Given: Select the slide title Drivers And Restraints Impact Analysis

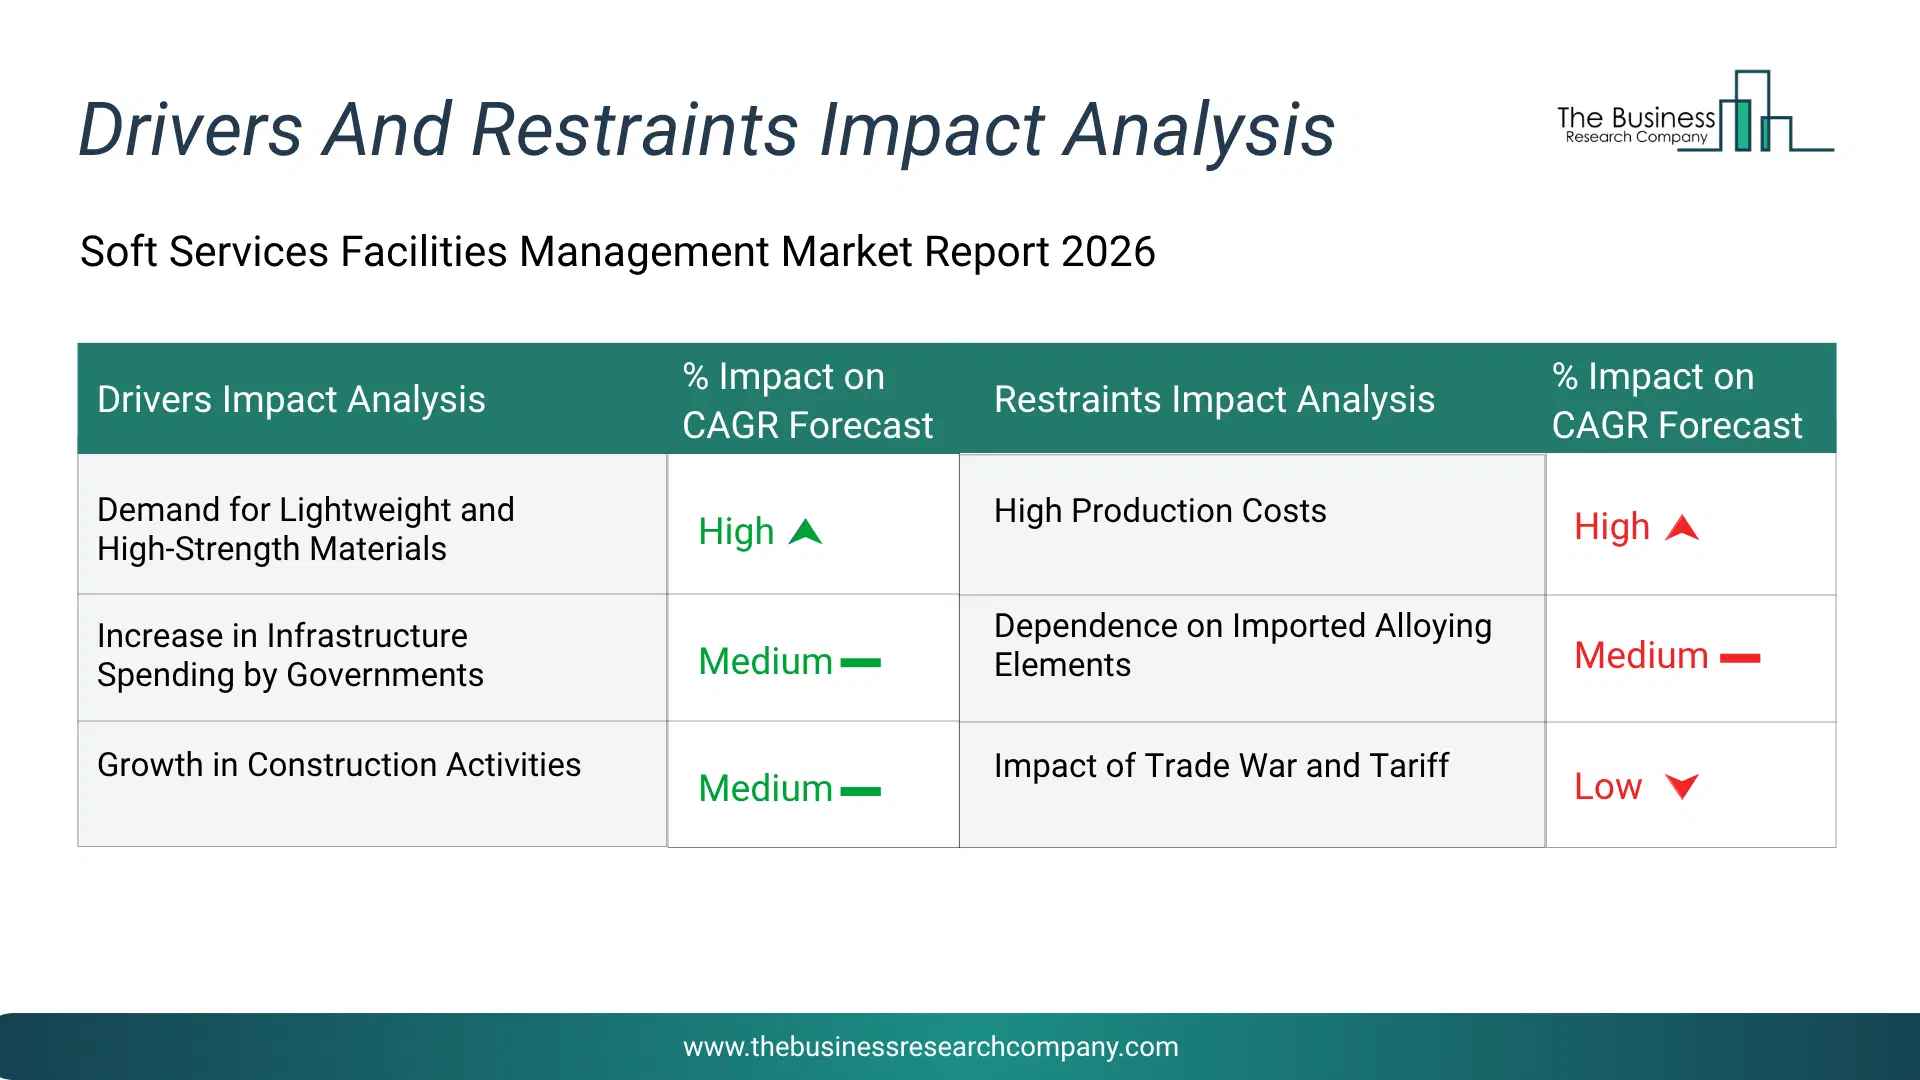Looking at the screenshot, I should [706, 130].
